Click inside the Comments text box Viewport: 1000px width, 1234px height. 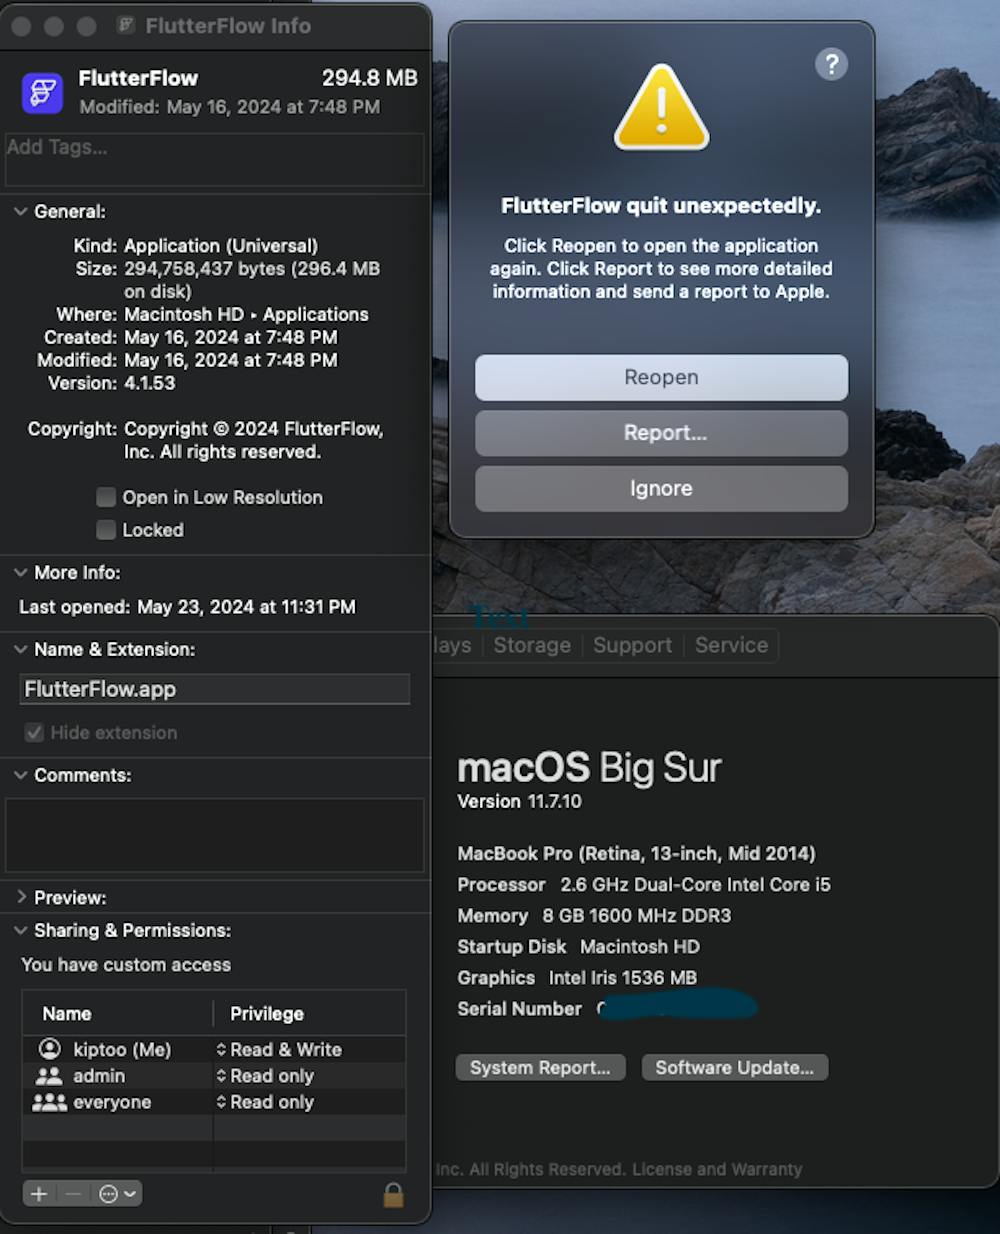point(214,835)
